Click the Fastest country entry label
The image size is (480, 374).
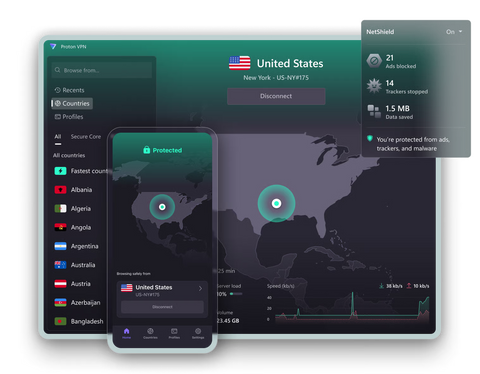point(89,171)
